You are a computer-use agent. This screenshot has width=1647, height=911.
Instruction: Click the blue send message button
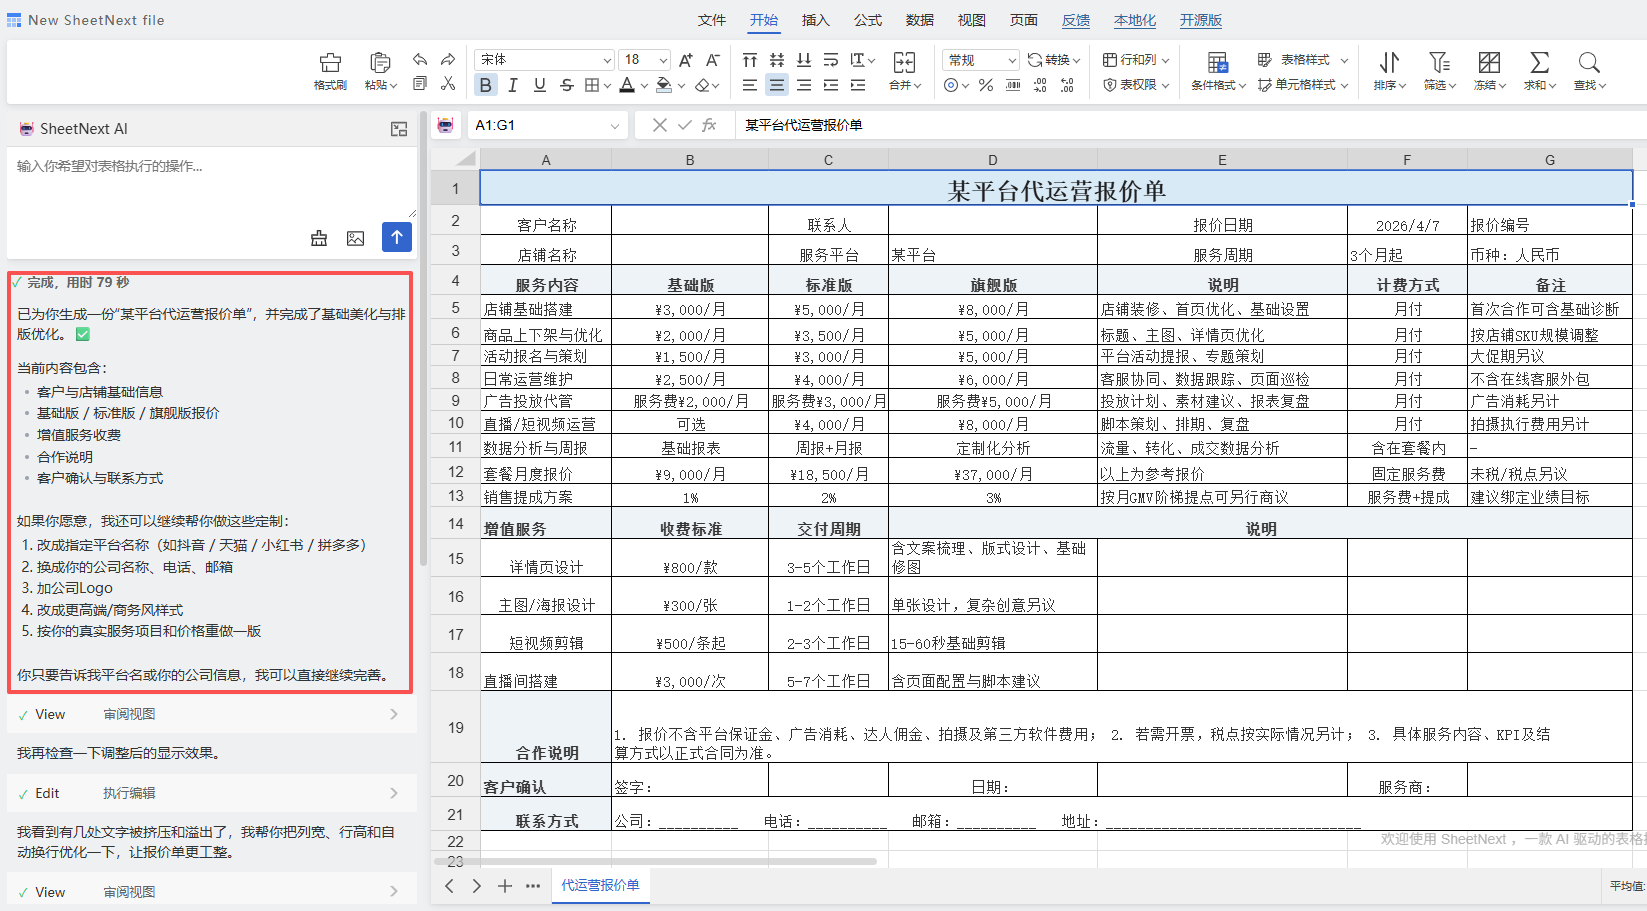[396, 237]
